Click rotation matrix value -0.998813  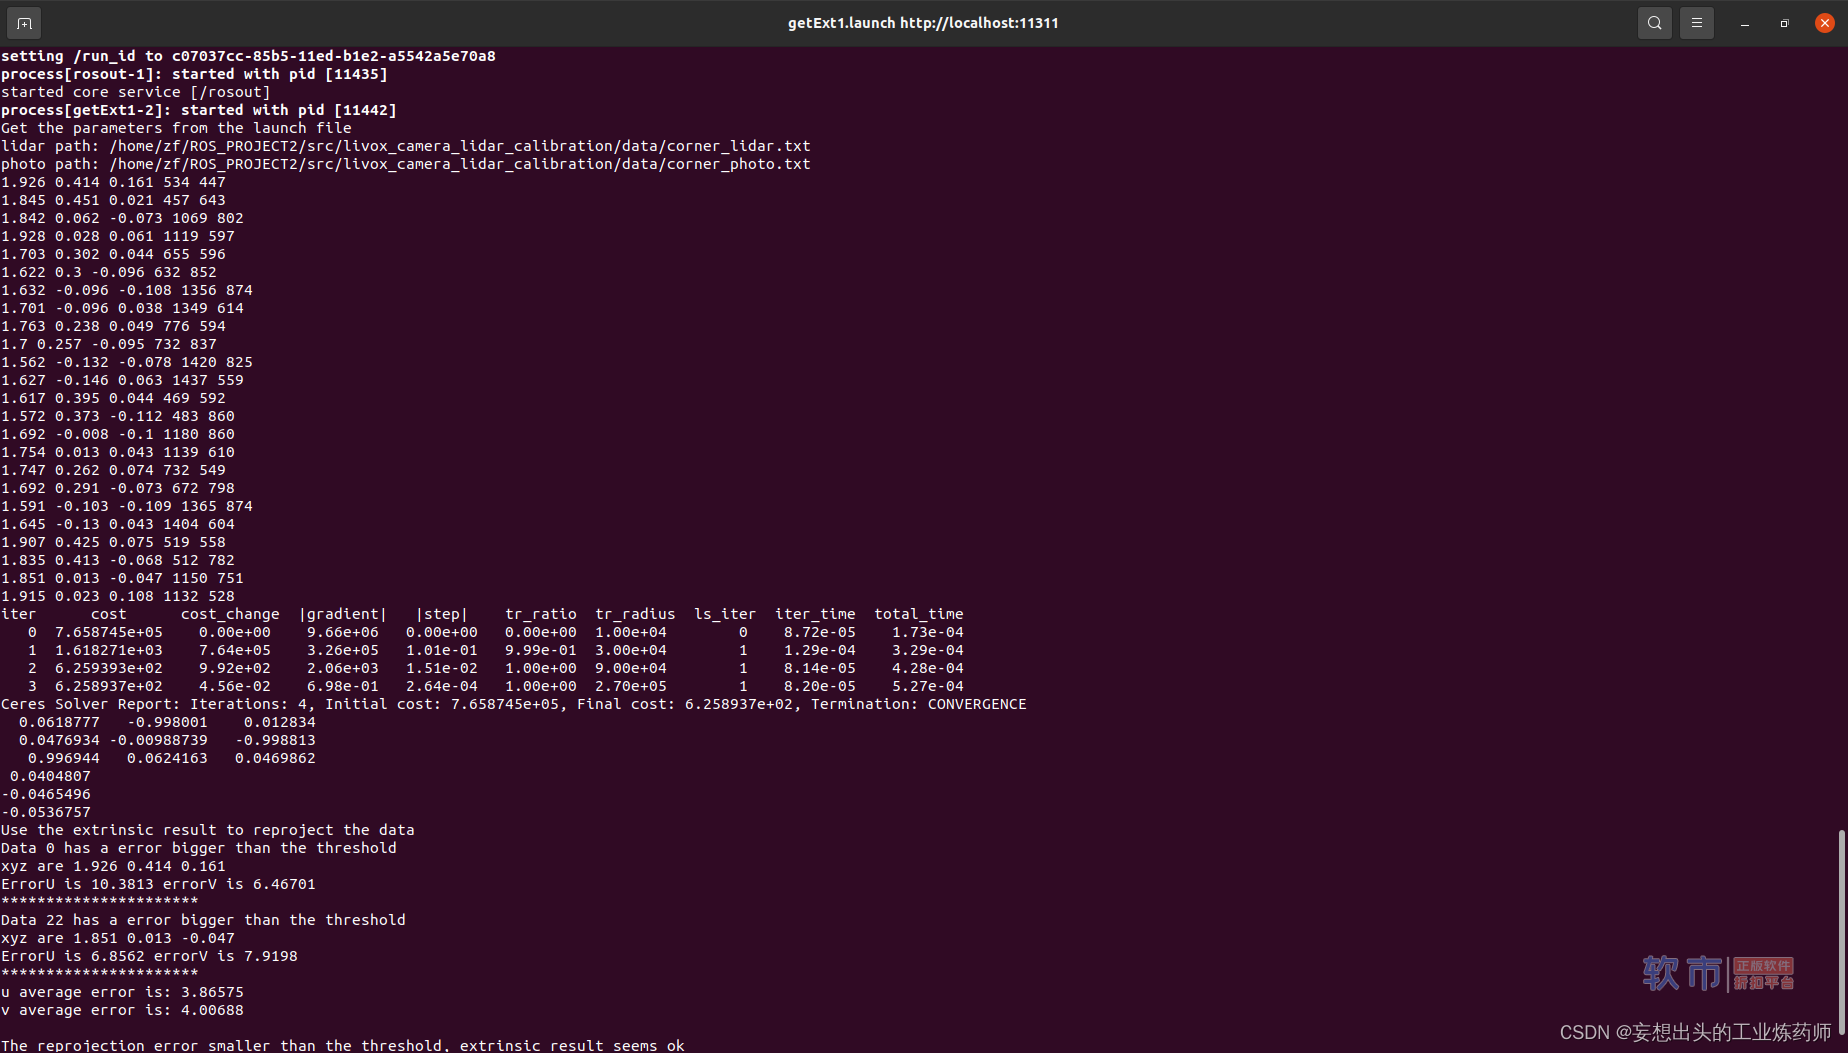[x=275, y=740]
